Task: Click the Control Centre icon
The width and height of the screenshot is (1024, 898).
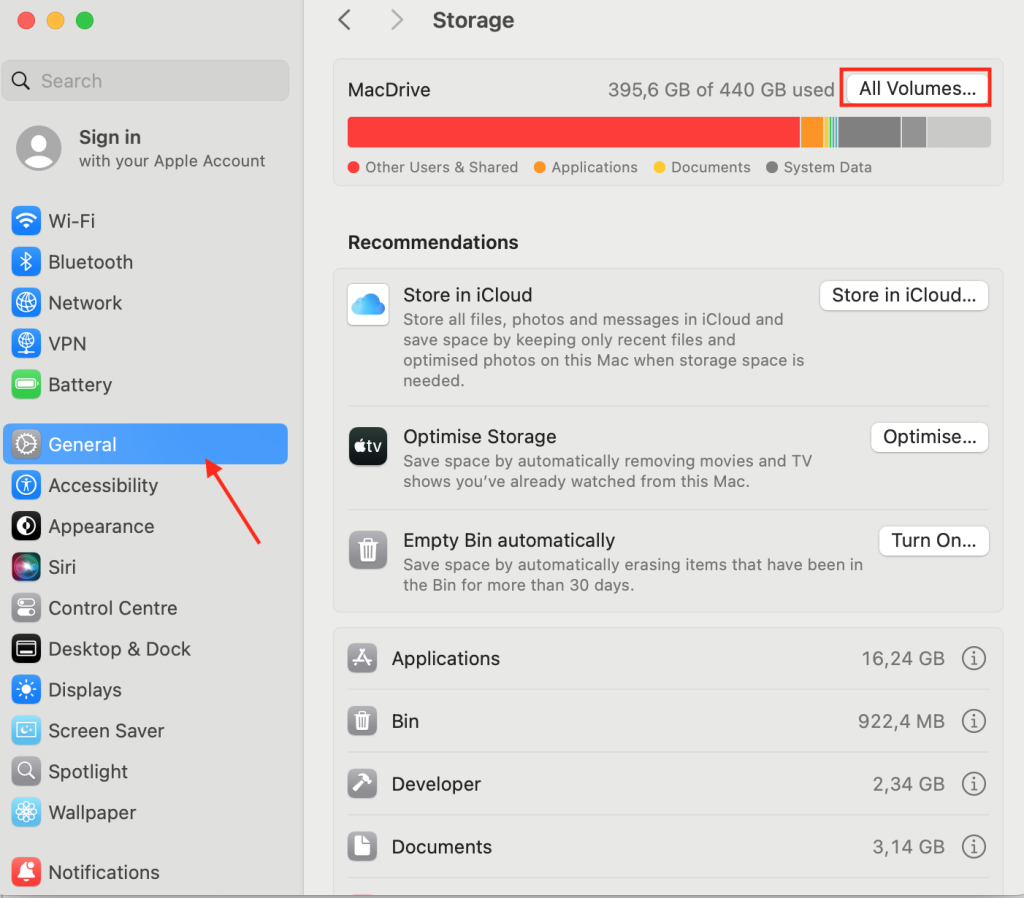Action: tap(26, 608)
